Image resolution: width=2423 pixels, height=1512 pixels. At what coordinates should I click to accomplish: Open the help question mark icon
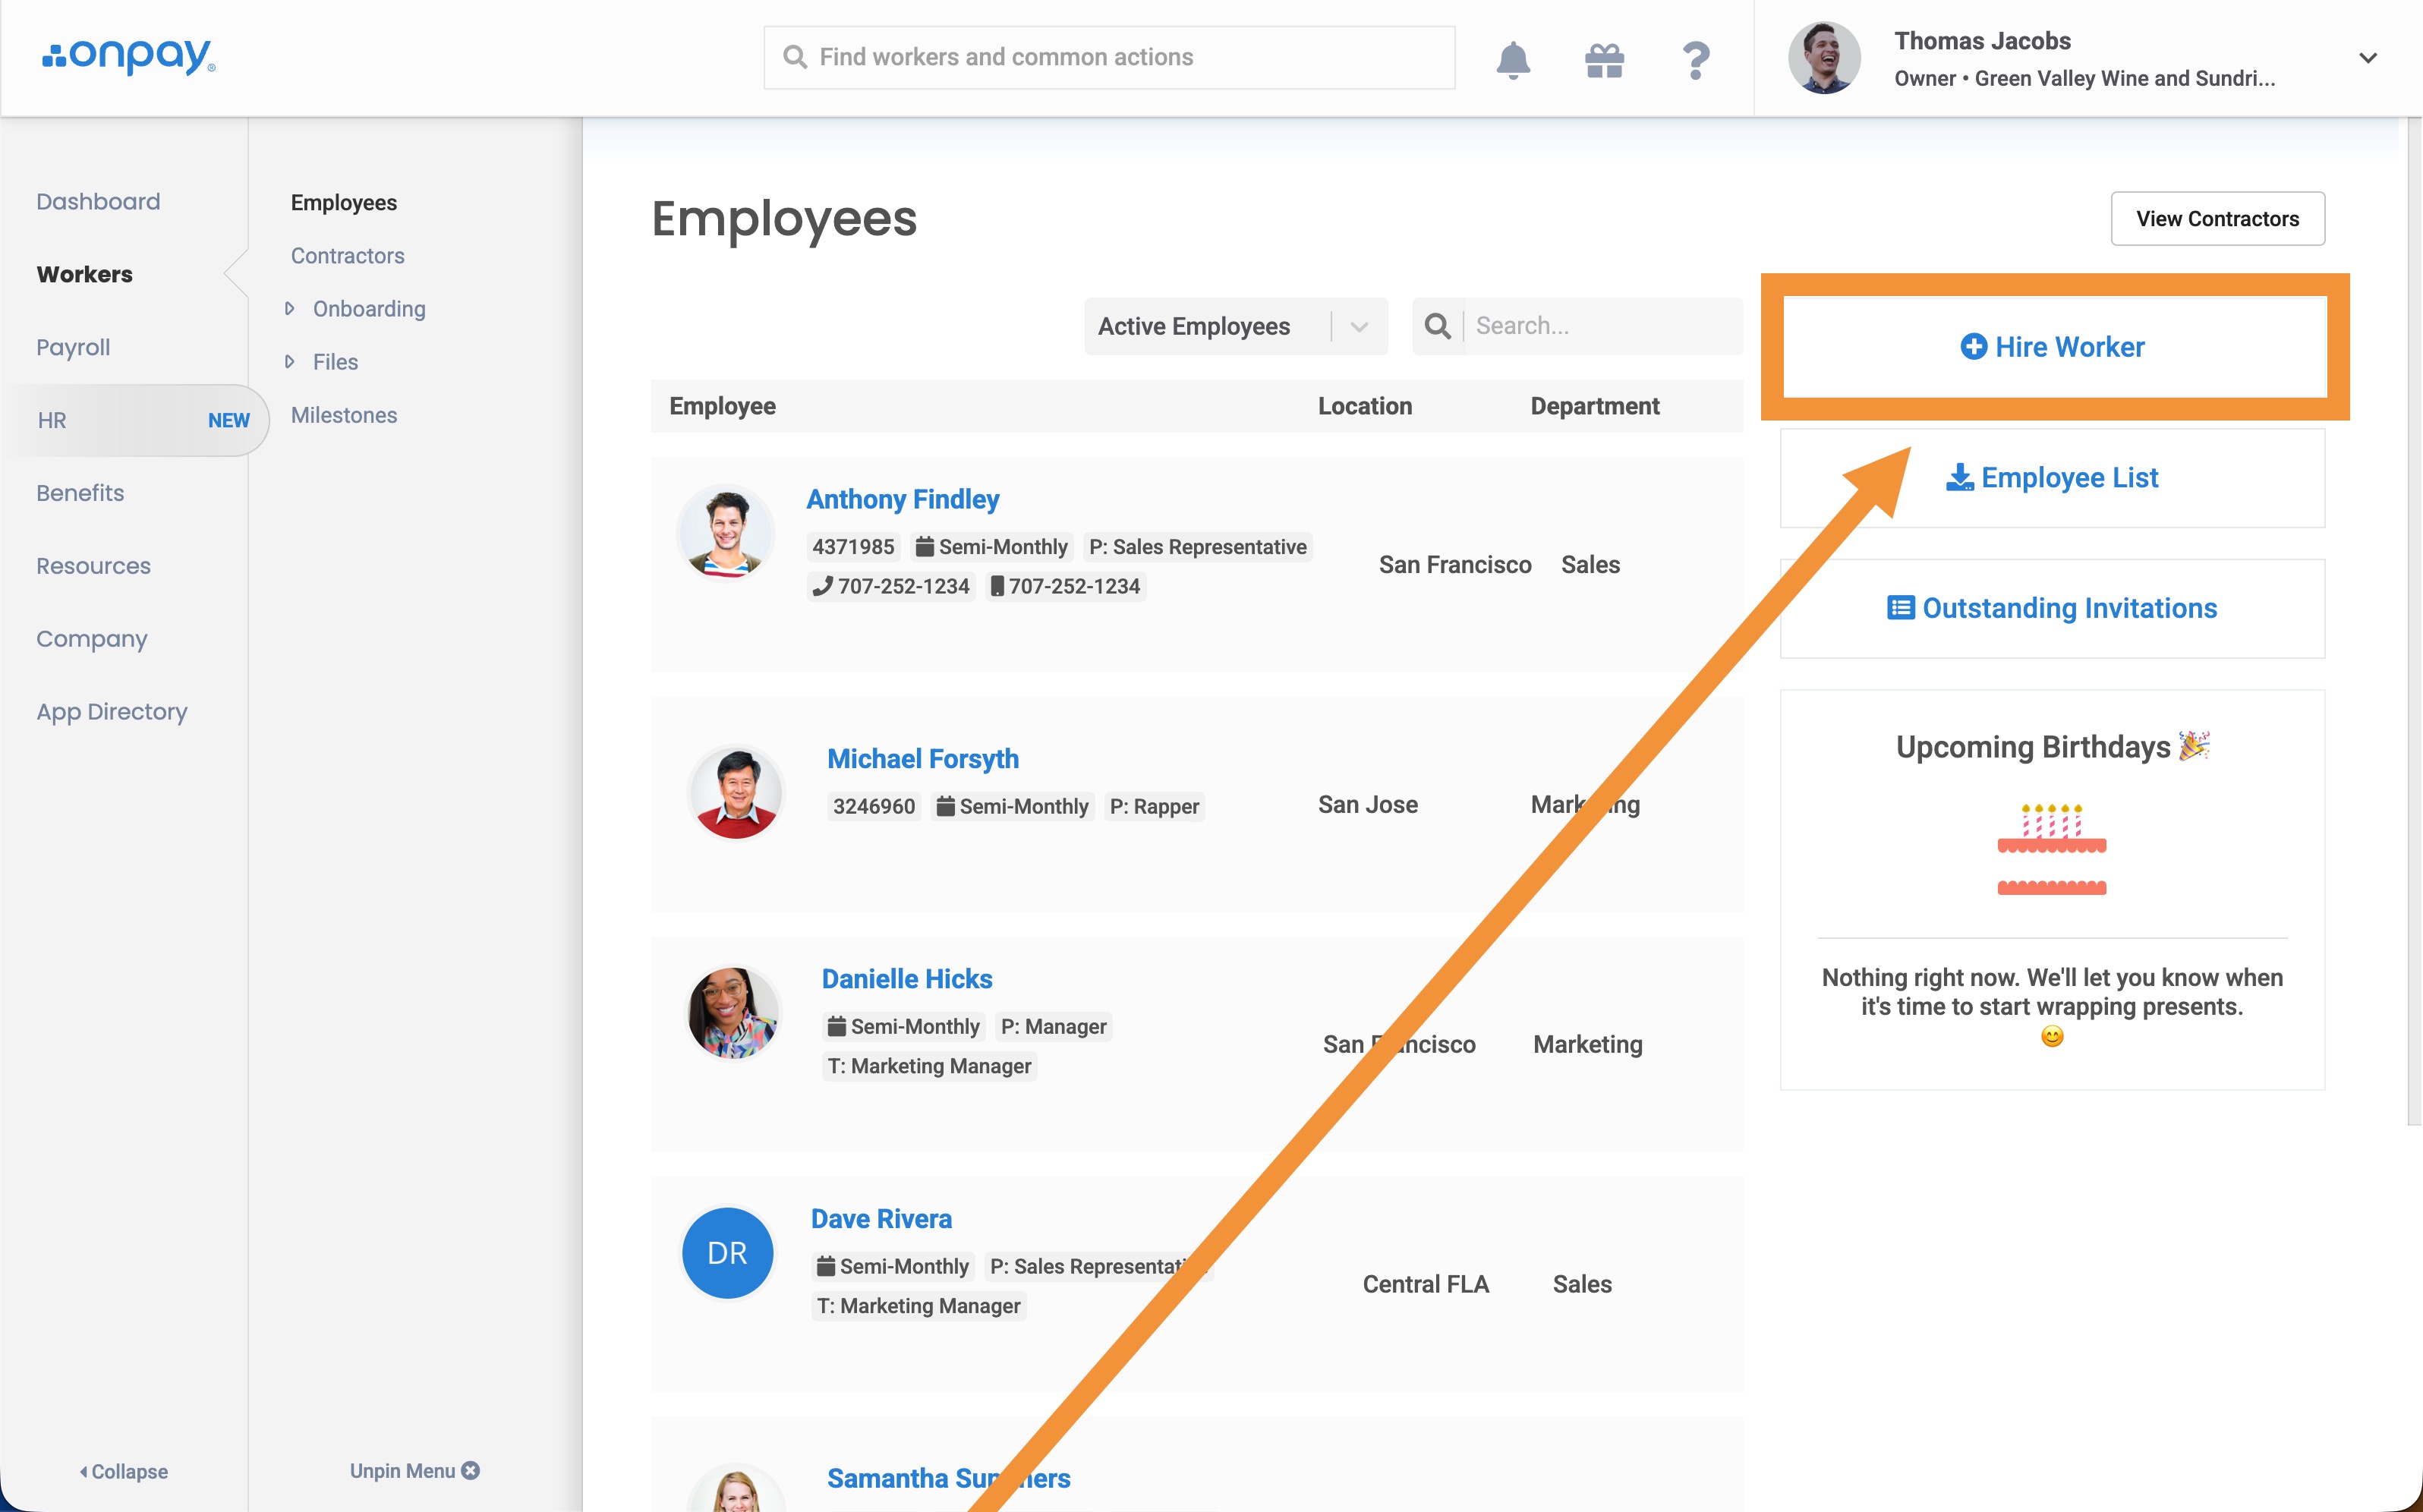point(1696,60)
